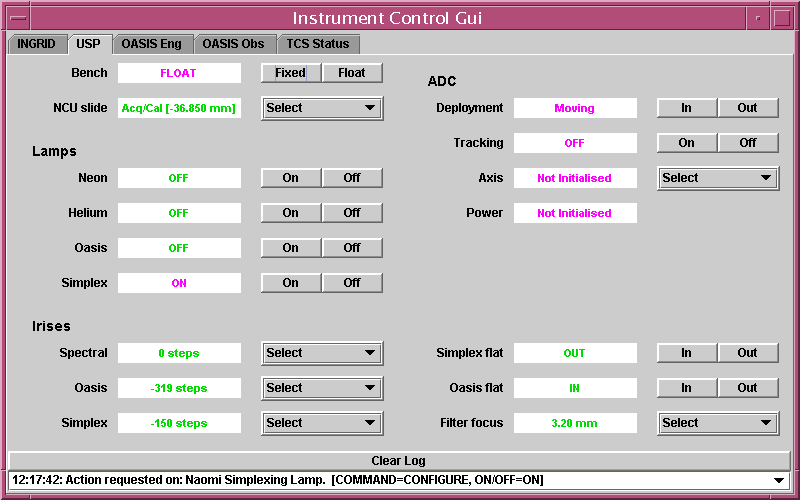Click the Clear Log button

click(x=398, y=461)
